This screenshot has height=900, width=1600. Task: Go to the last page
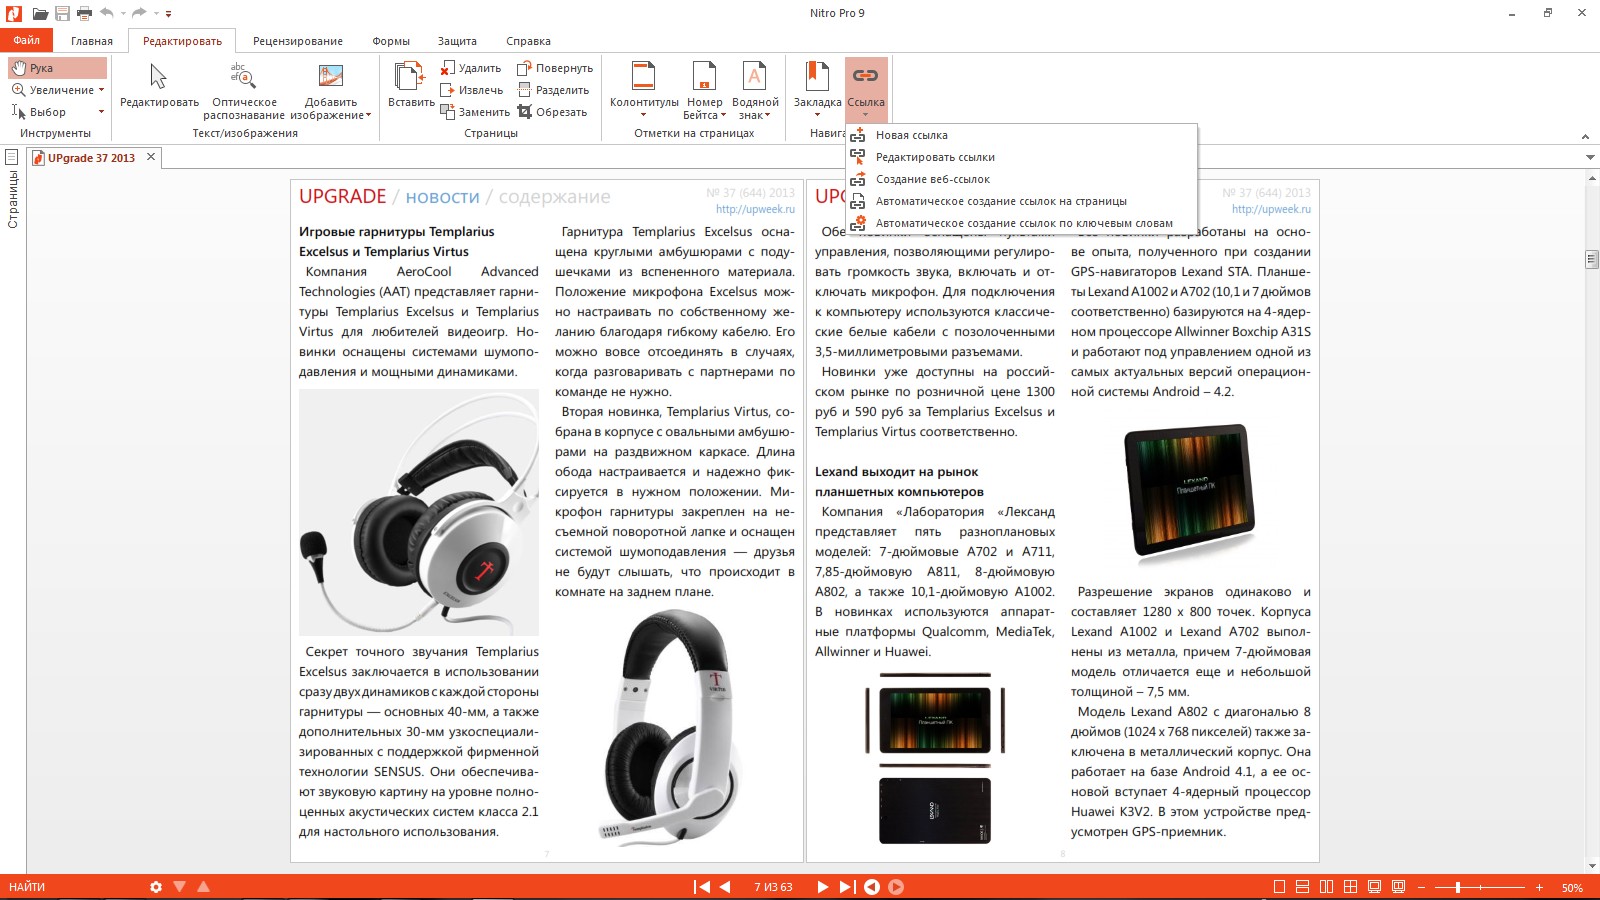[847, 887]
